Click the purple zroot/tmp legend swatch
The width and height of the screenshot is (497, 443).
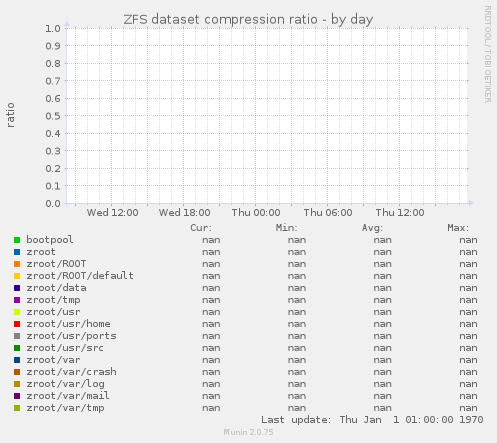pos(17,300)
